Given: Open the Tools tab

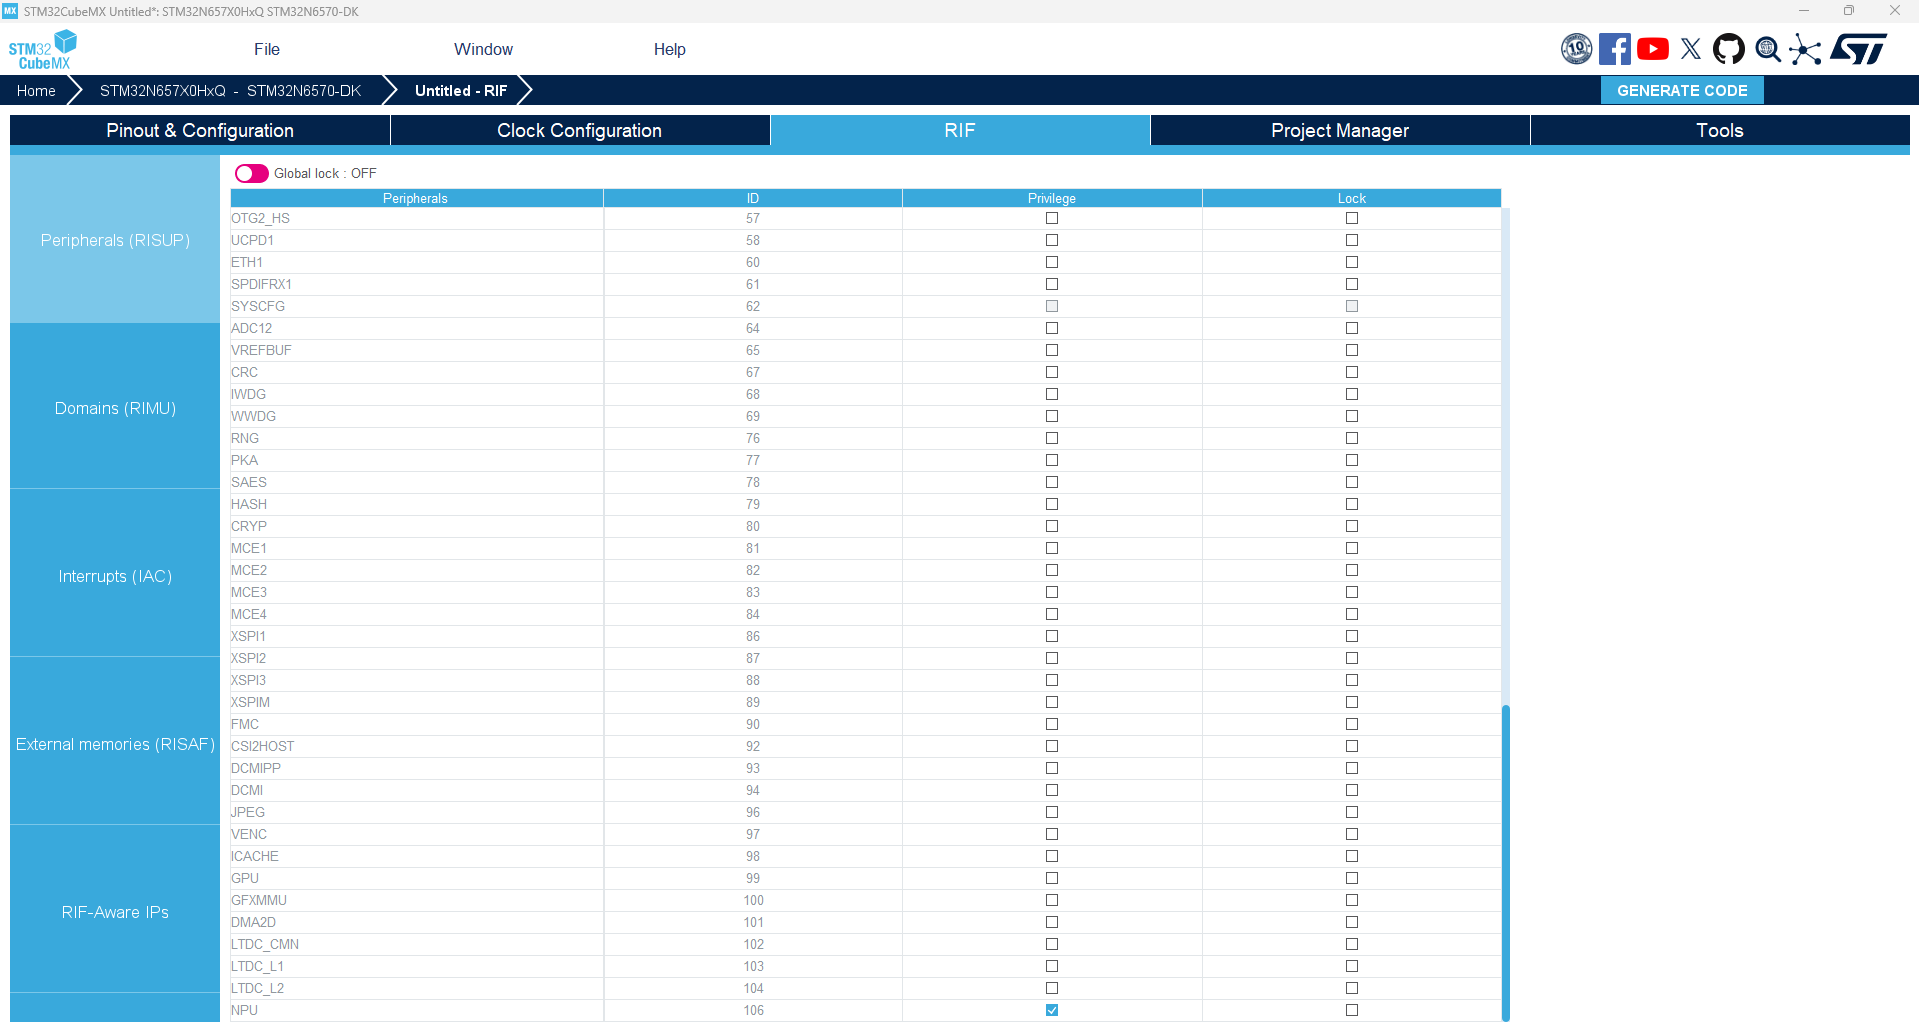Looking at the screenshot, I should pyautogui.click(x=1720, y=130).
